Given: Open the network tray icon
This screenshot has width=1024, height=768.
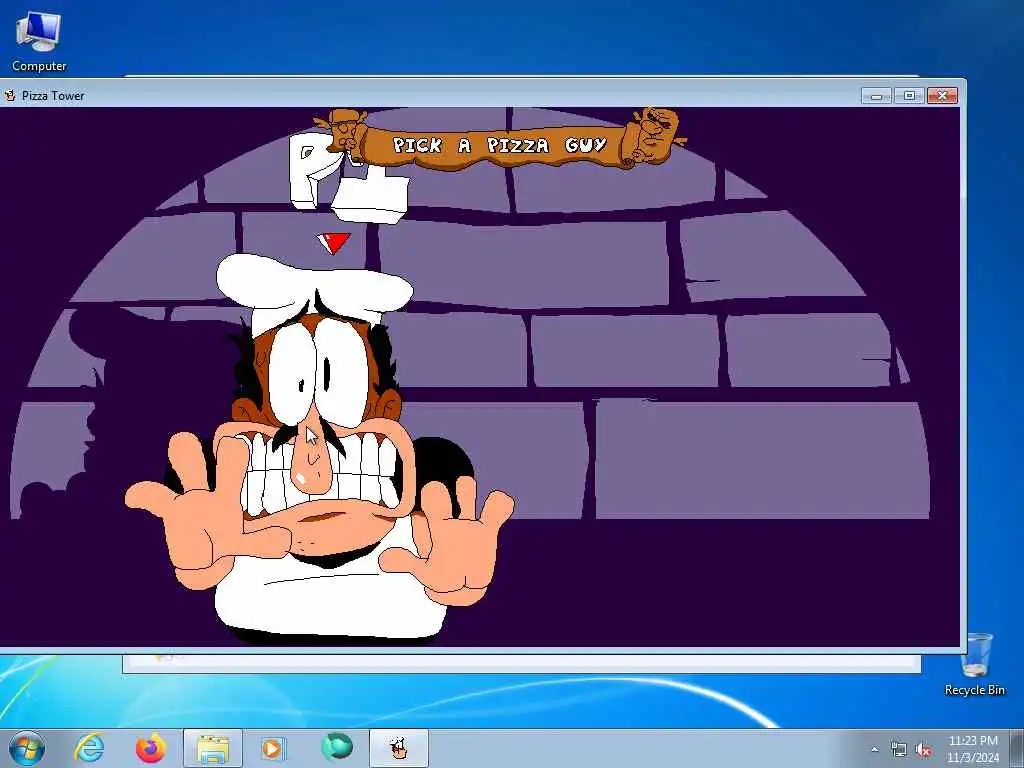Looking at the screenshot, I should pos(899,749).
